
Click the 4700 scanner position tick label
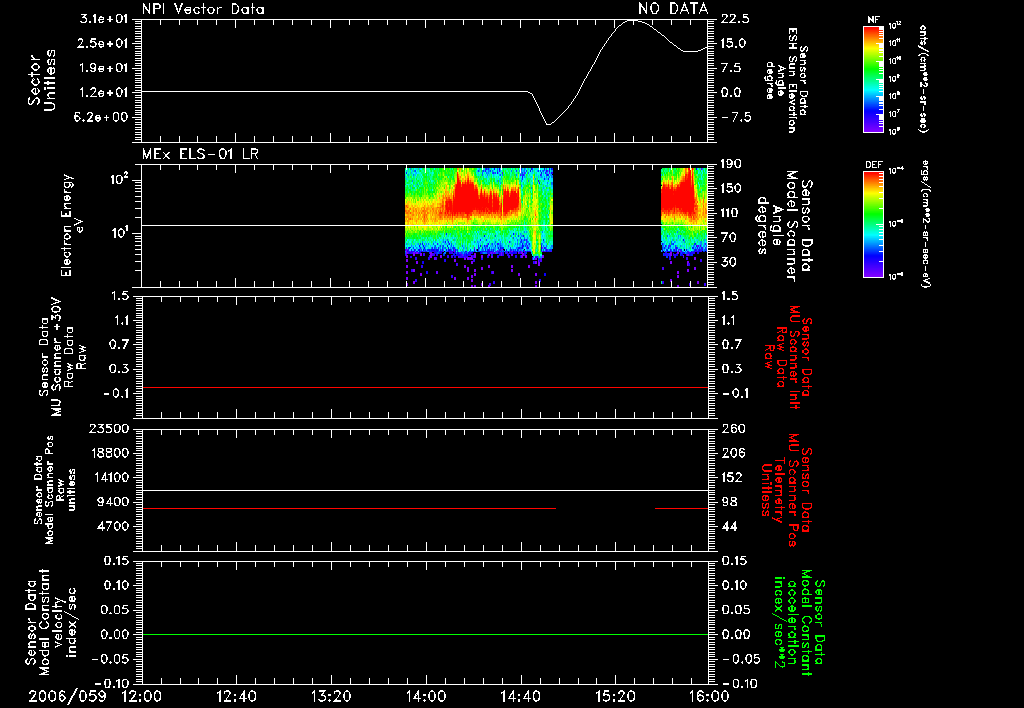pyautogui.click(x=114, y=526)
